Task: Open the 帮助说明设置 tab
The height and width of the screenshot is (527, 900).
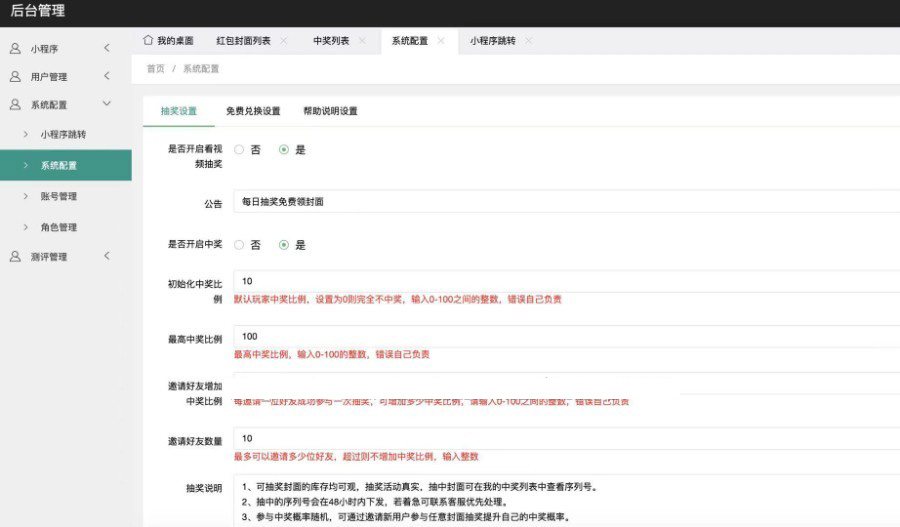Action: pos(330,111)
